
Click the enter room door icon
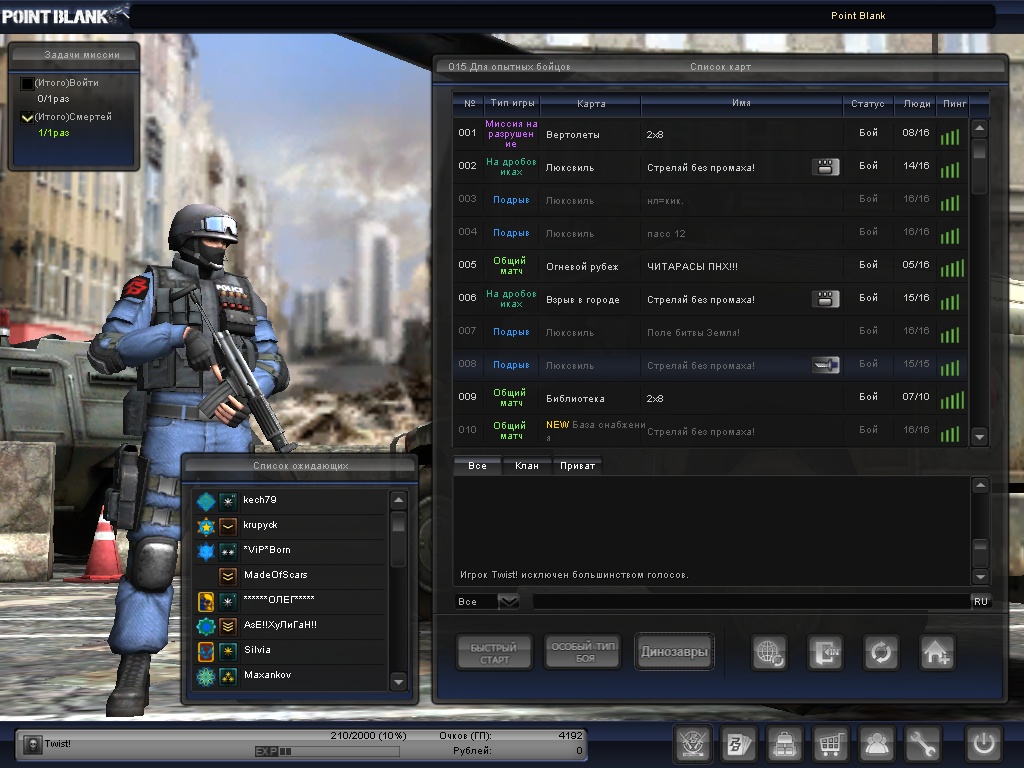pyautogui.click(x=825, y=652)
